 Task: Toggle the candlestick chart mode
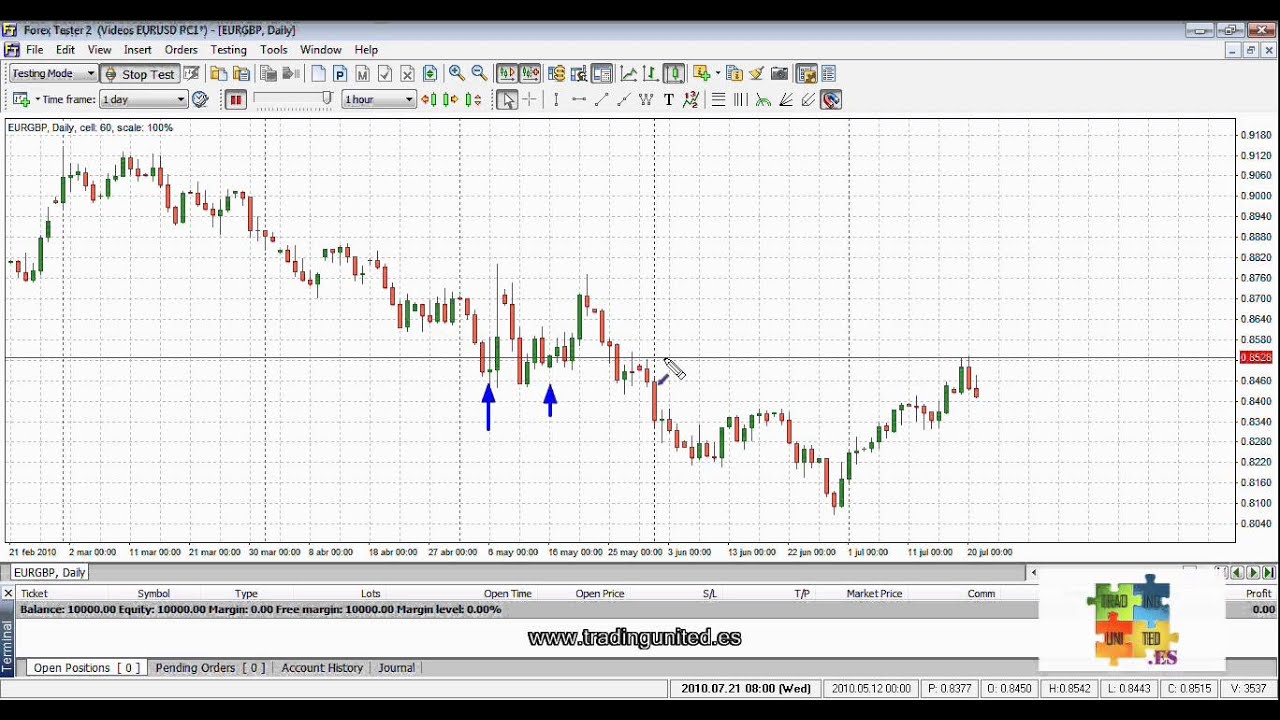[x=673, y=73]
